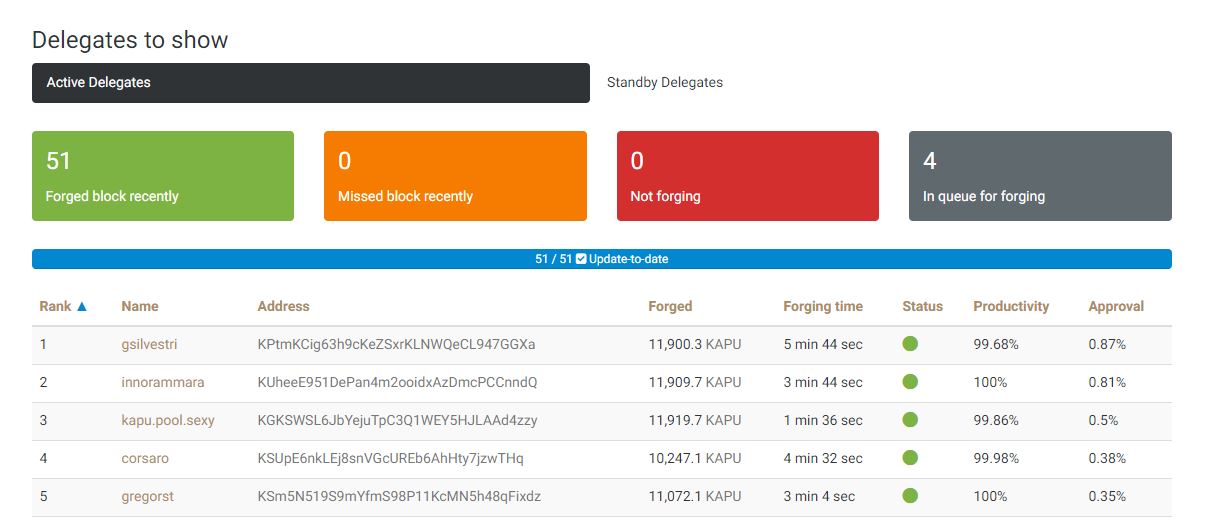Screen dimensions: 1210x523
Task: Click the Update-to-date checkmark icon
Action: pos(581,259)
